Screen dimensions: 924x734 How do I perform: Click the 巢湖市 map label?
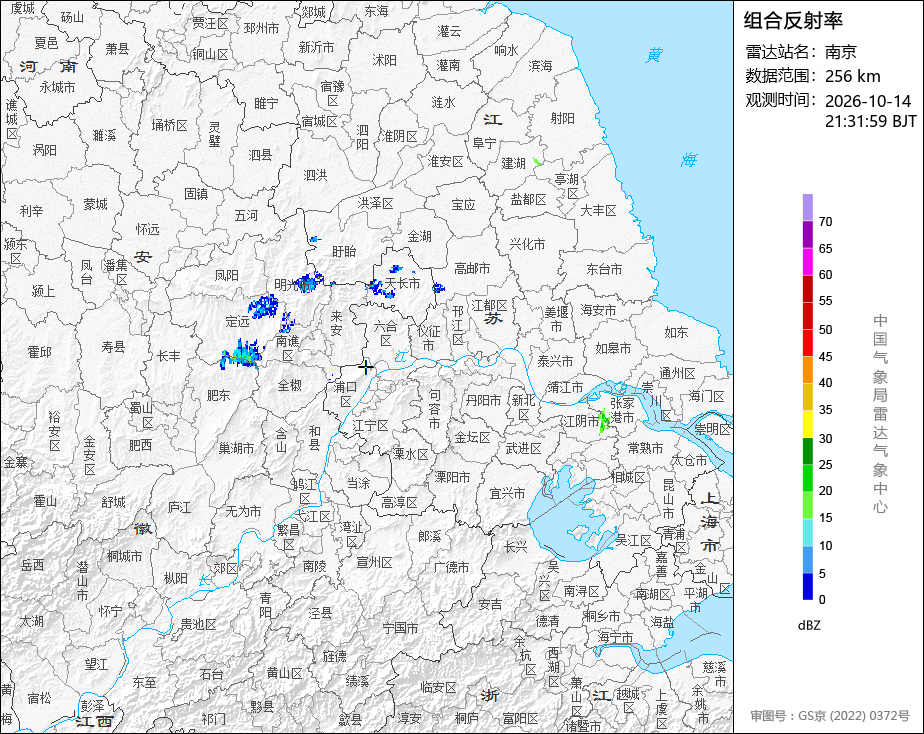coord(236,448)
